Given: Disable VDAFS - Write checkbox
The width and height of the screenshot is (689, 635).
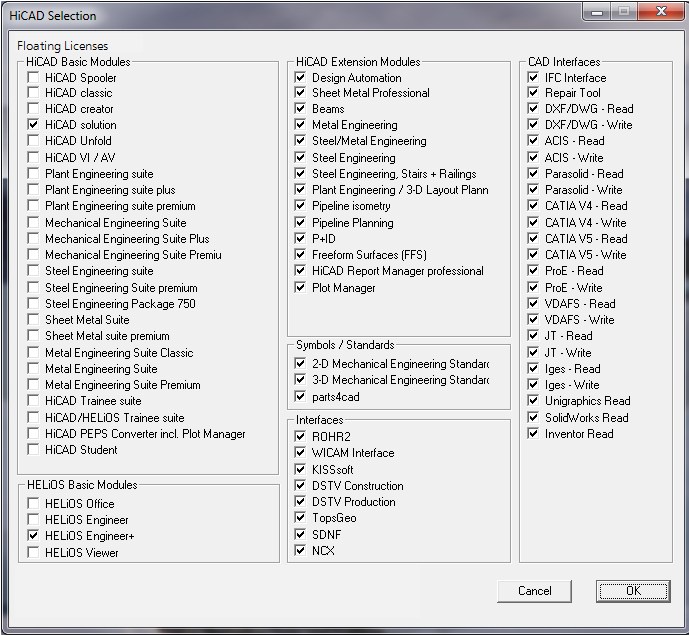Looking at the screenshot, I should click(x=533, y=319).
